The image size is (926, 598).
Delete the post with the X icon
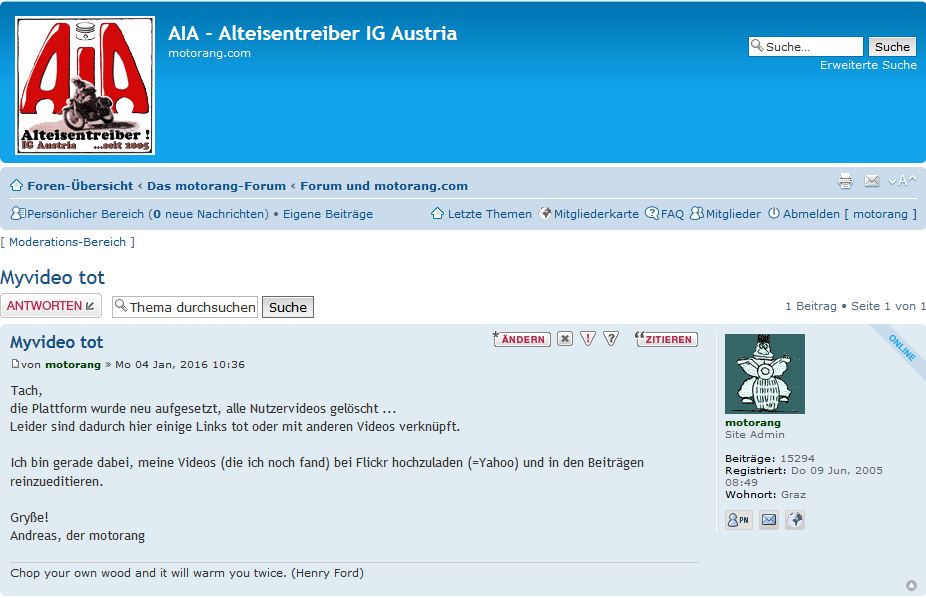click(565, 339)
